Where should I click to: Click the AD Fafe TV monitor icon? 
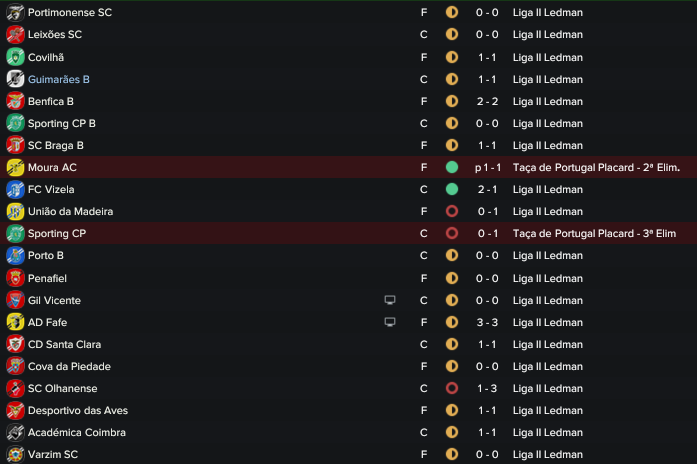click(x=390, y=322)
